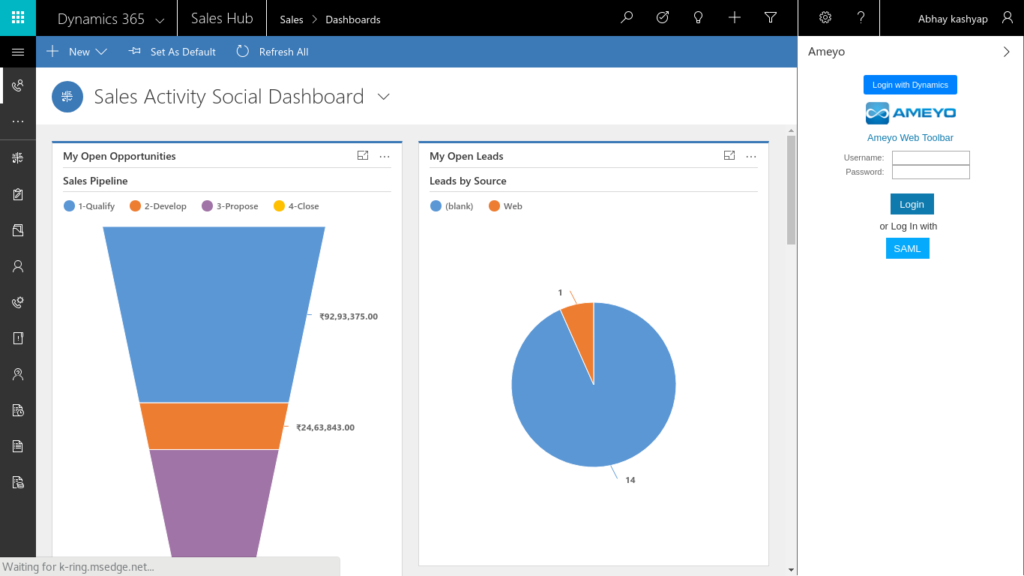The image size is (1024, 576).
Task: Click Sales in the breadcrumb
Action: 291,20
